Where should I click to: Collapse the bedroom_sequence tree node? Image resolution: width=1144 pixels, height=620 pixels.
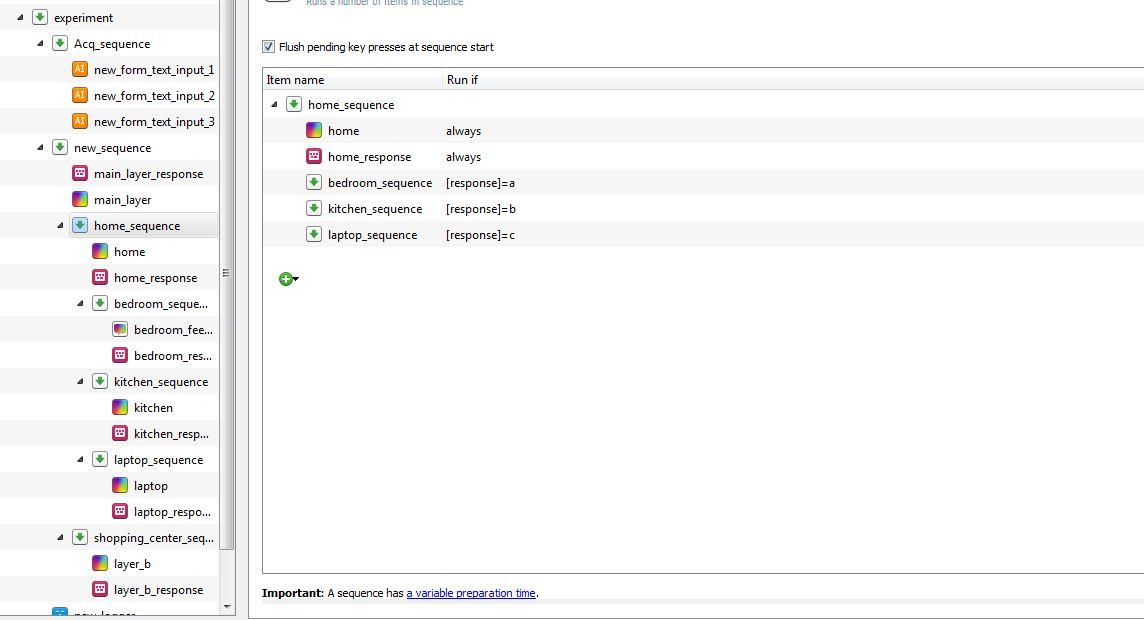coord(80,303)
